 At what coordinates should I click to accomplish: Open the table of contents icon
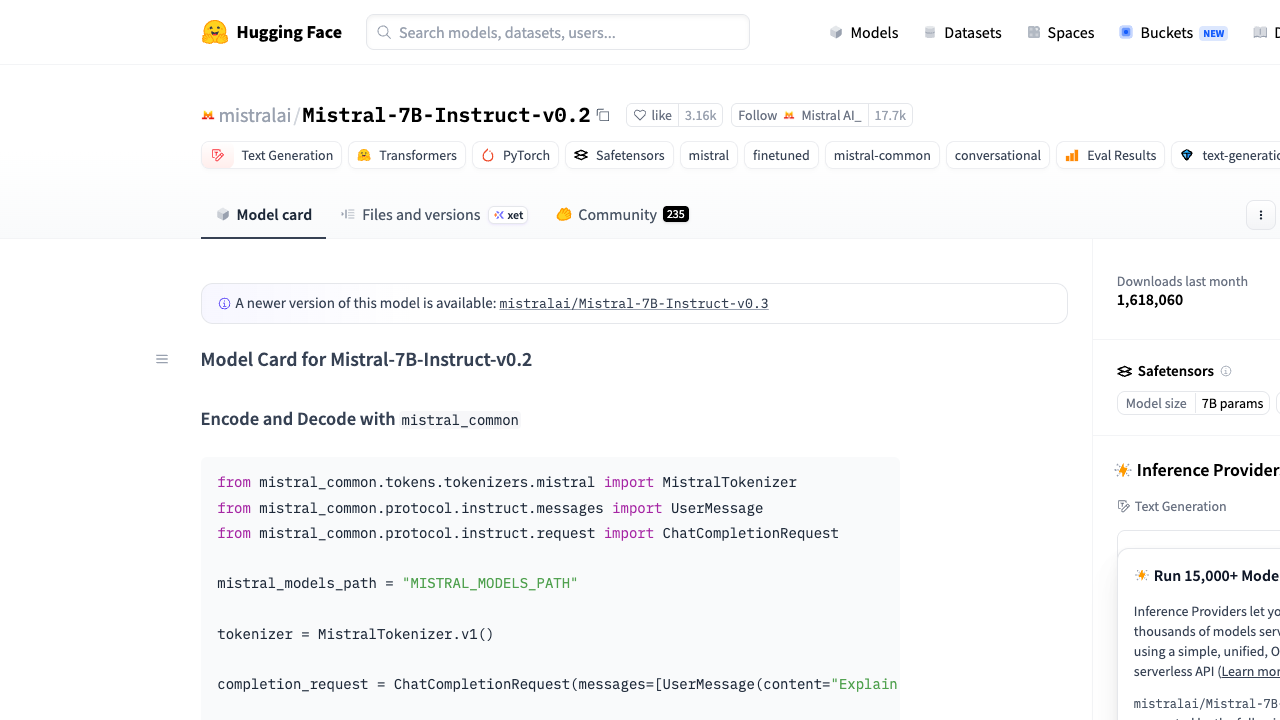pos(162,359)
